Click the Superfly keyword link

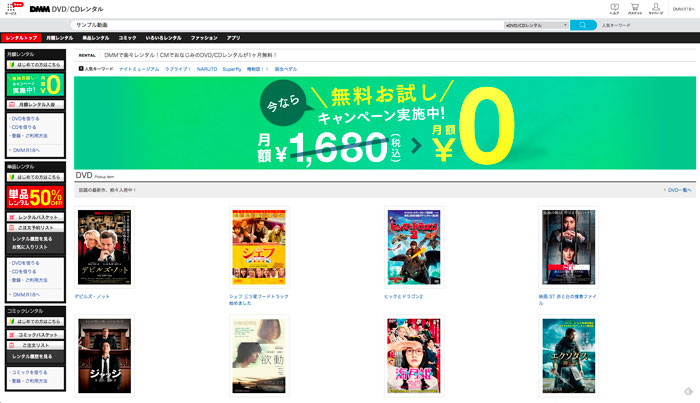click(x=232, y=69)
